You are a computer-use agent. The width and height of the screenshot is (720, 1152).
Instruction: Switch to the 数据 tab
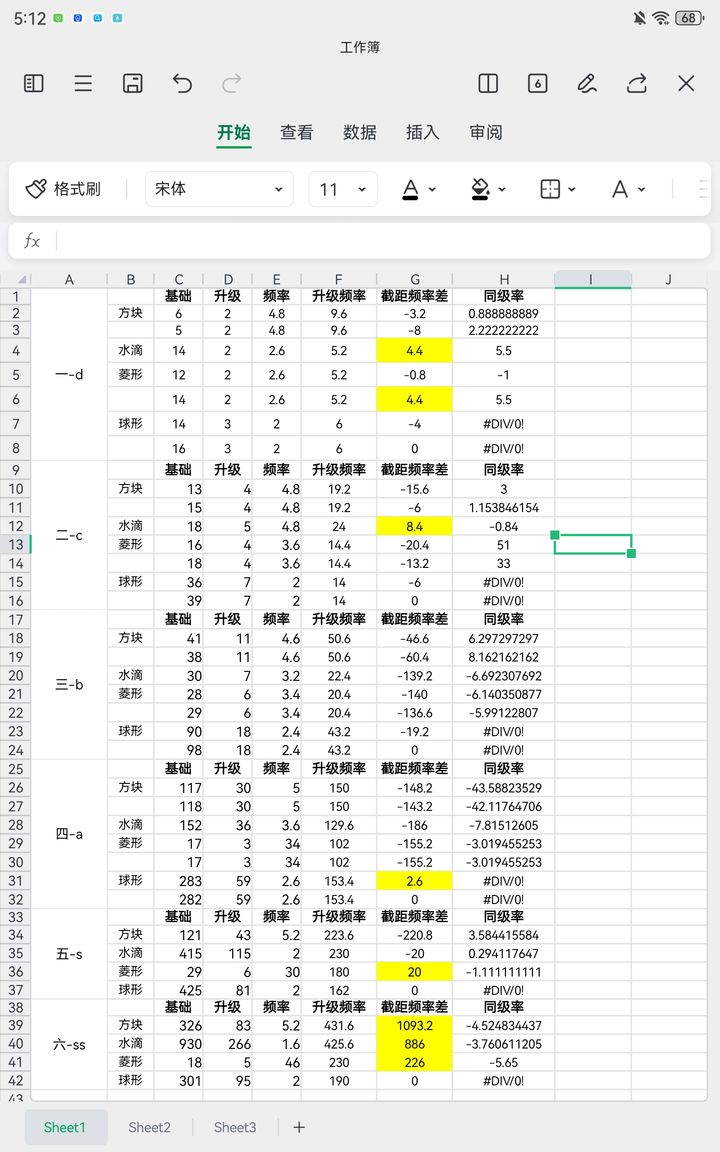[x=360, y=132]
